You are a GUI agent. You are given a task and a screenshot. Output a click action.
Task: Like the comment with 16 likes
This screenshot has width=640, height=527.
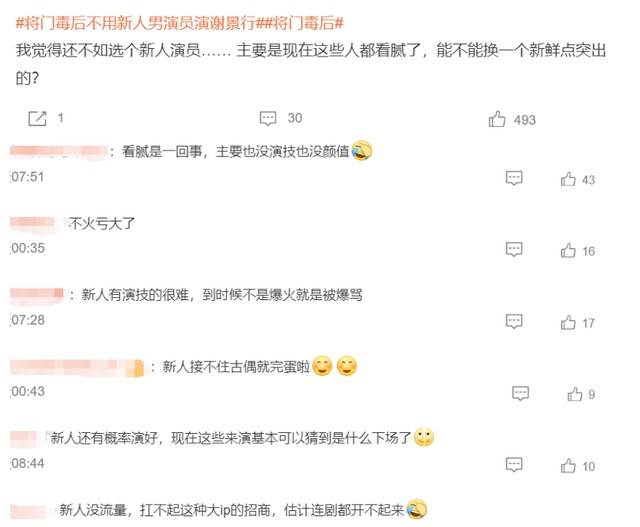pyautogui.click(x=568, y=250)
